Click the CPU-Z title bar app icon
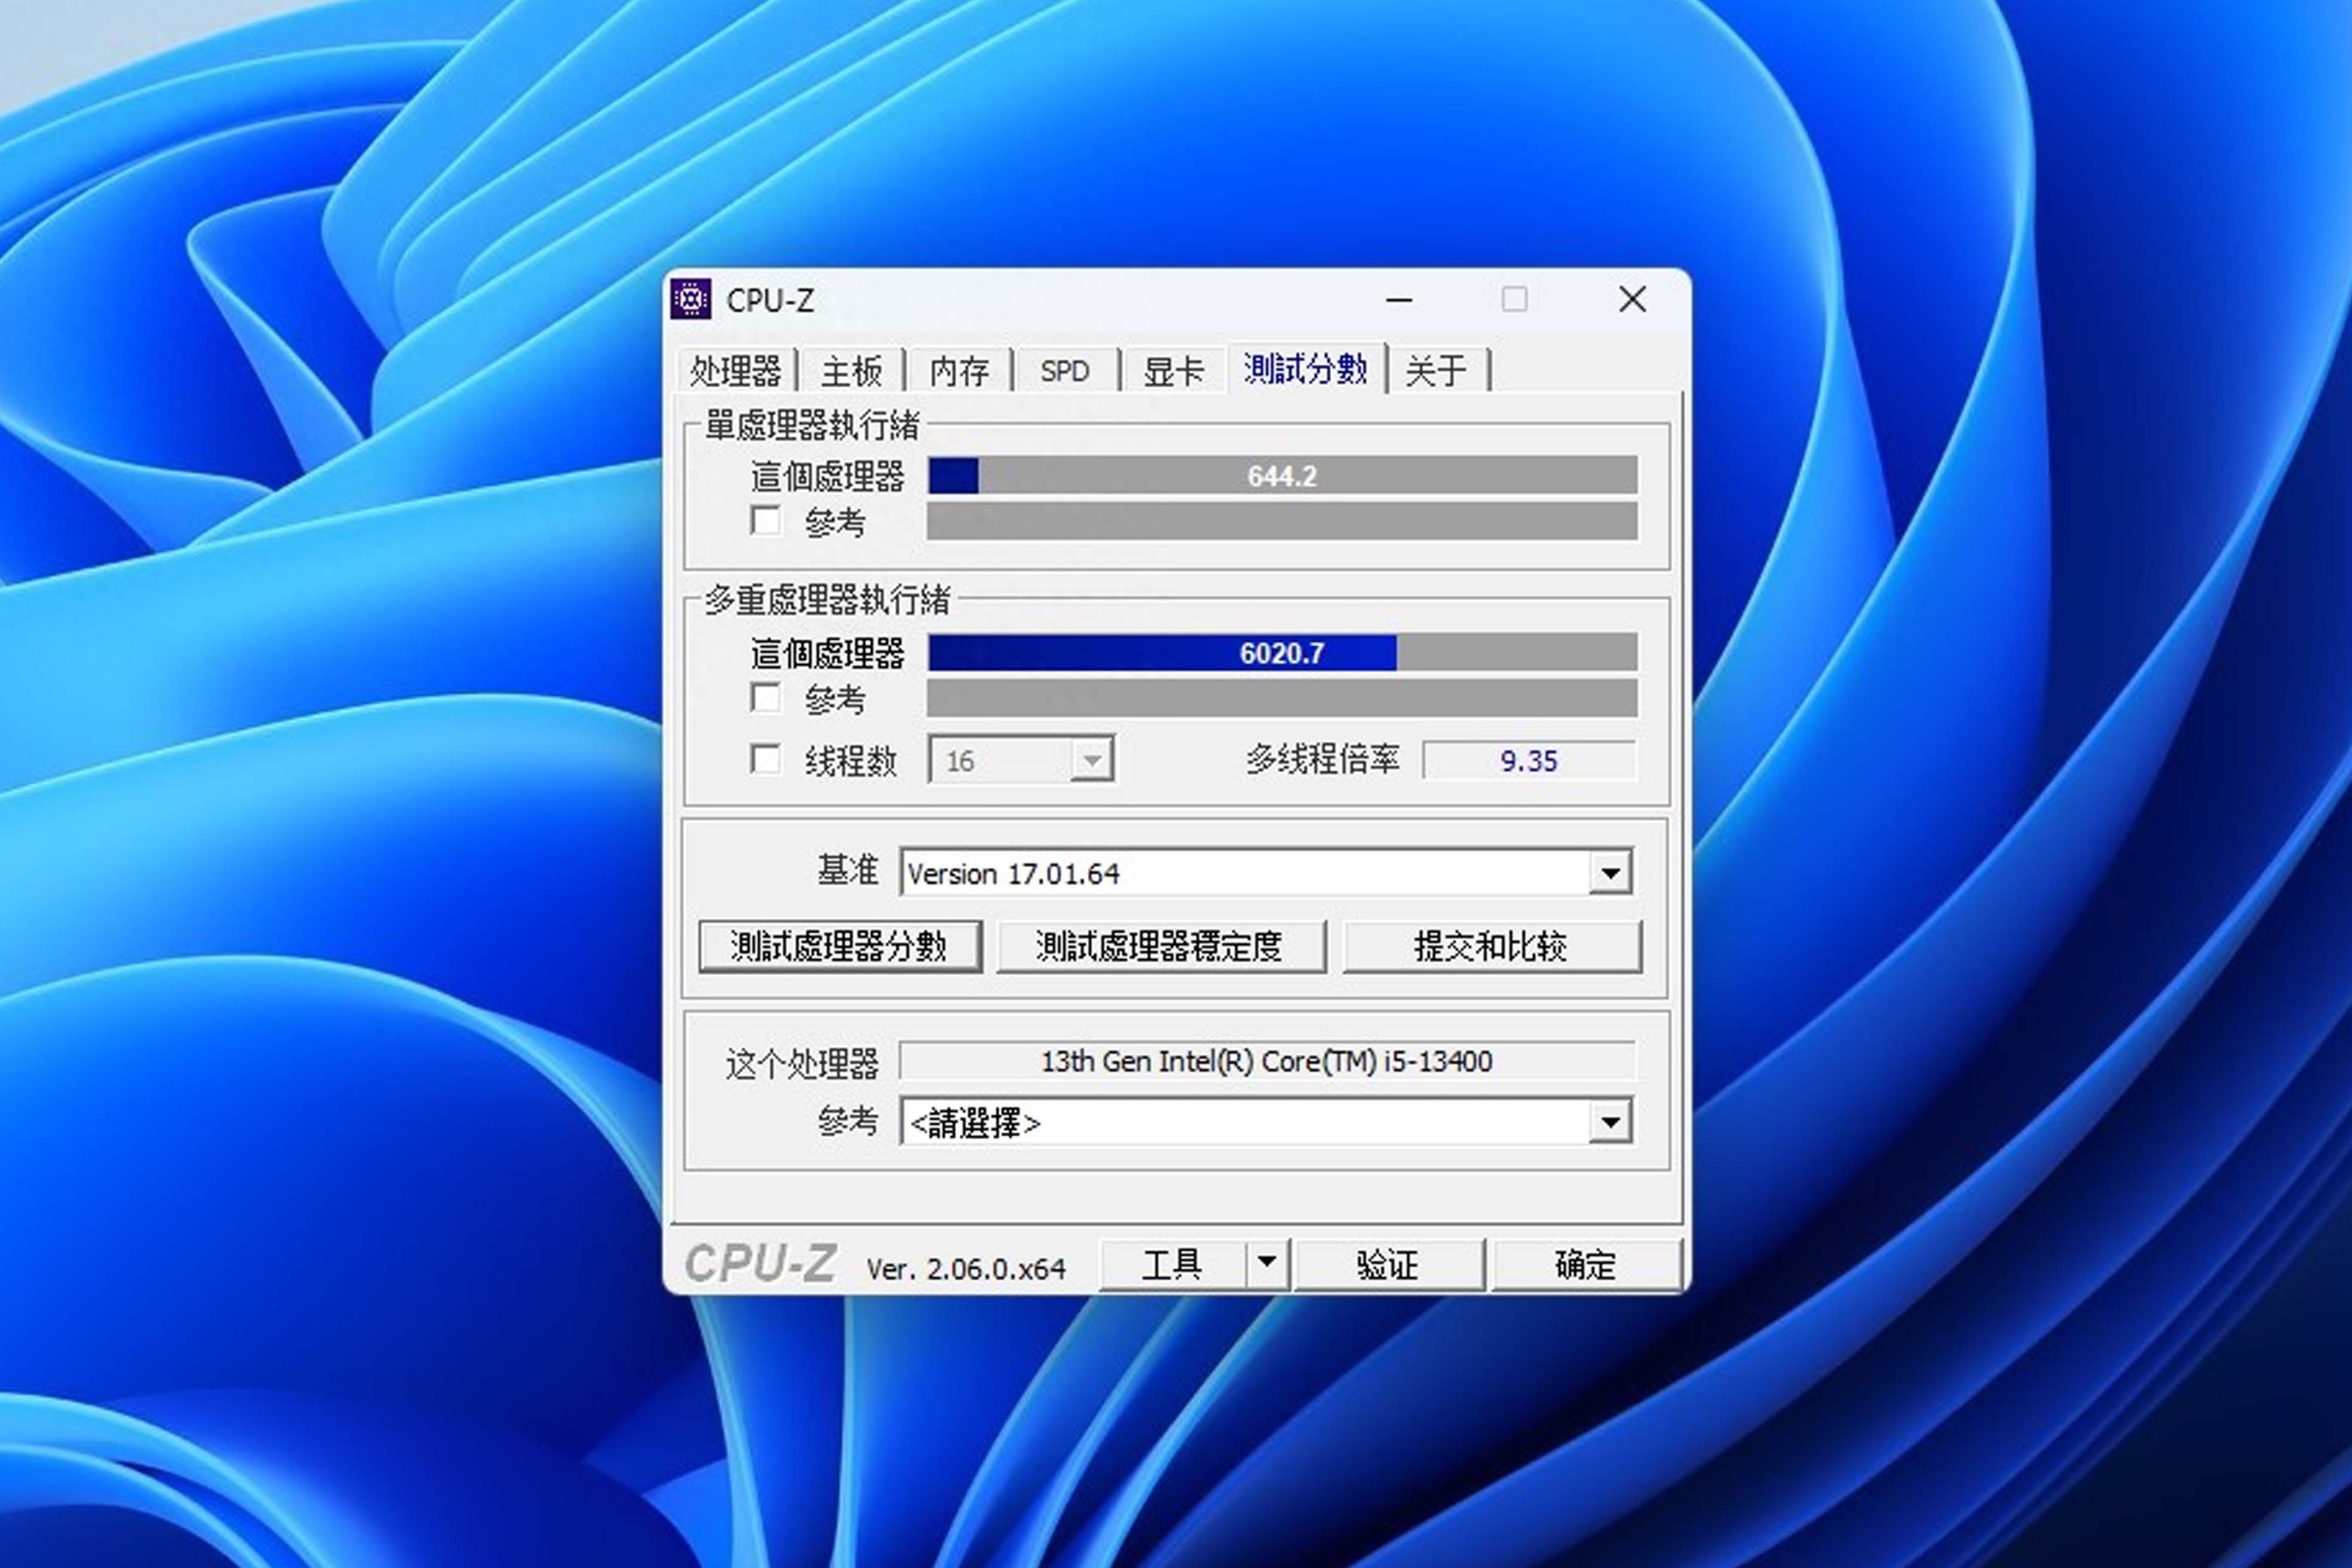 point(691,299)
